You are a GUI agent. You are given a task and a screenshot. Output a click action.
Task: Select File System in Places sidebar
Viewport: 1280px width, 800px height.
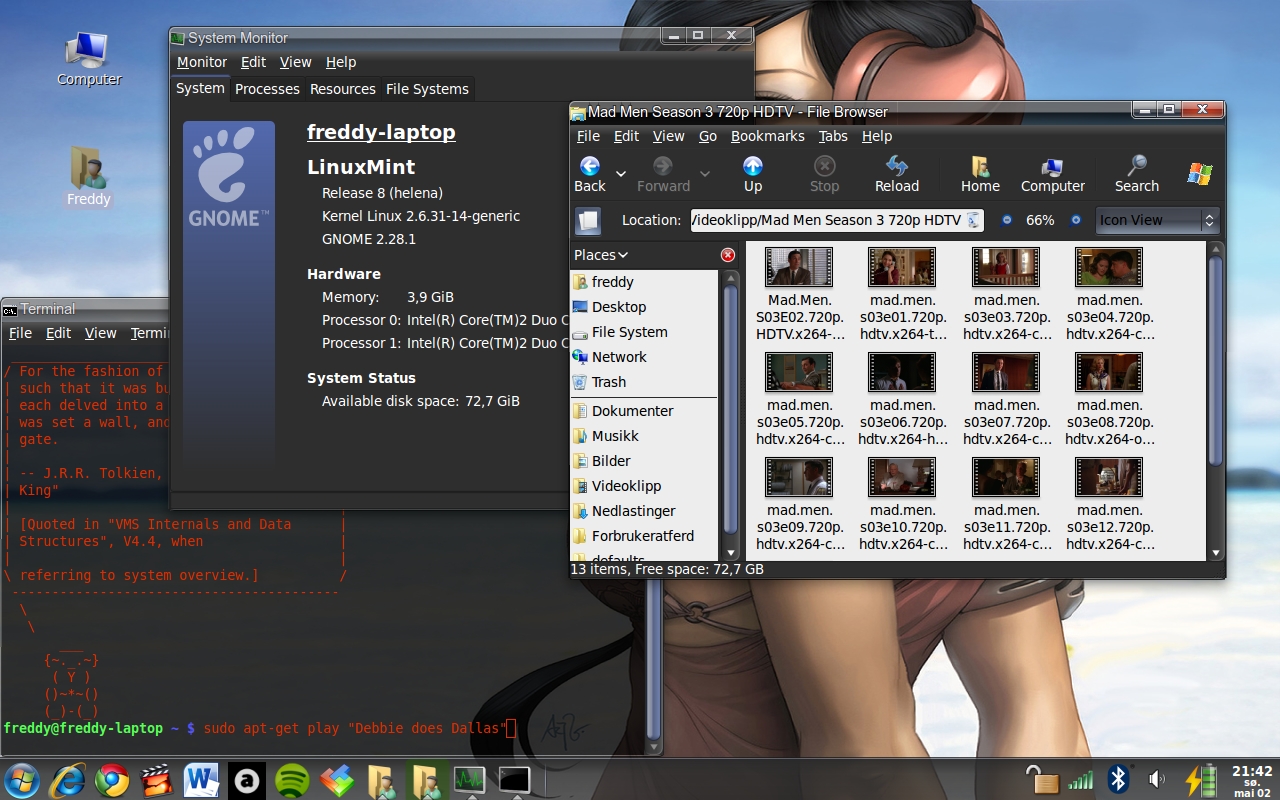click(644, 332)
